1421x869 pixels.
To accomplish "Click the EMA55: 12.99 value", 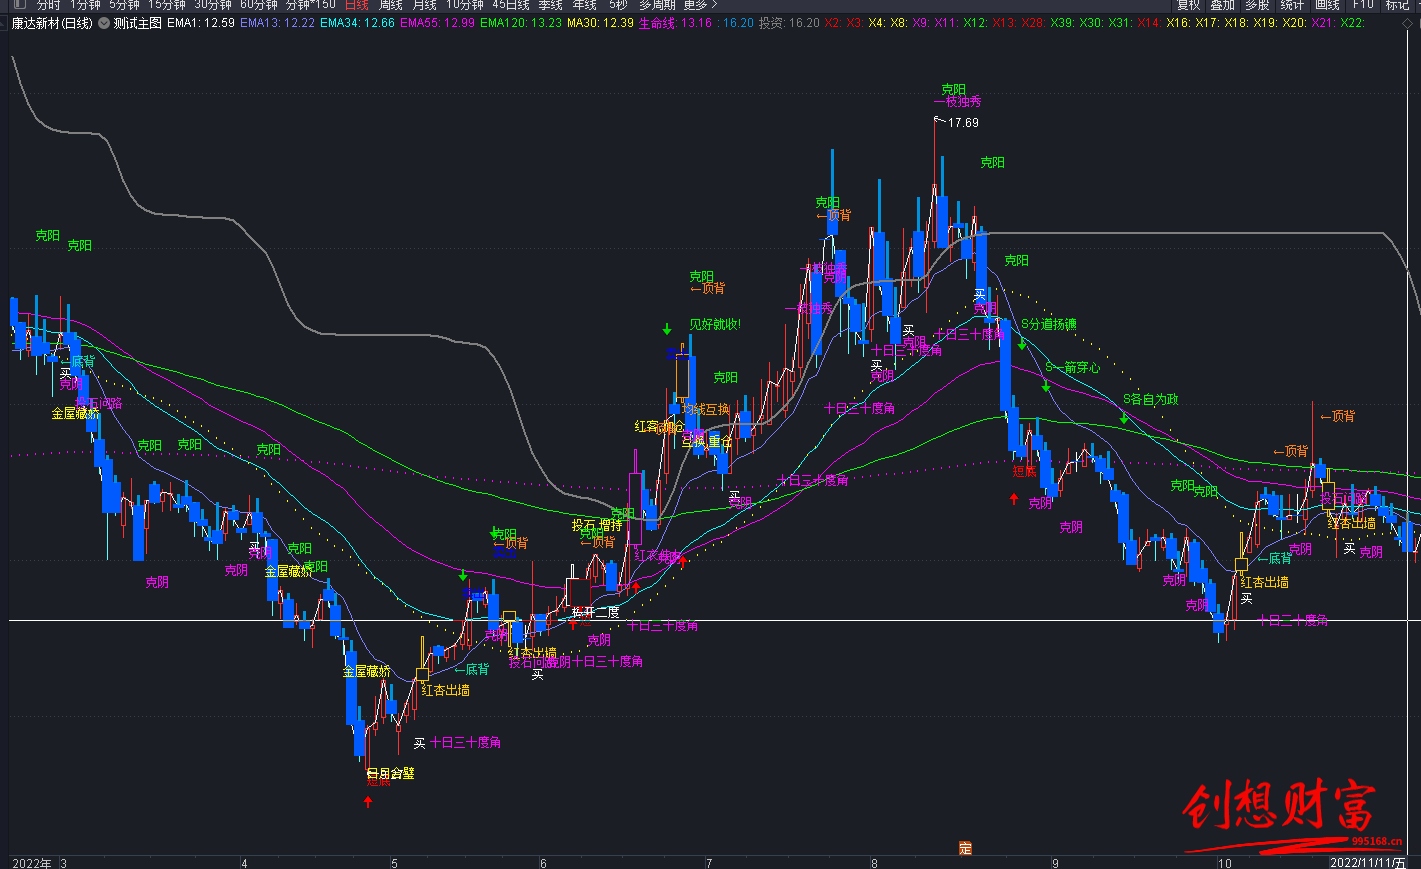I will [x=437, y=23].
